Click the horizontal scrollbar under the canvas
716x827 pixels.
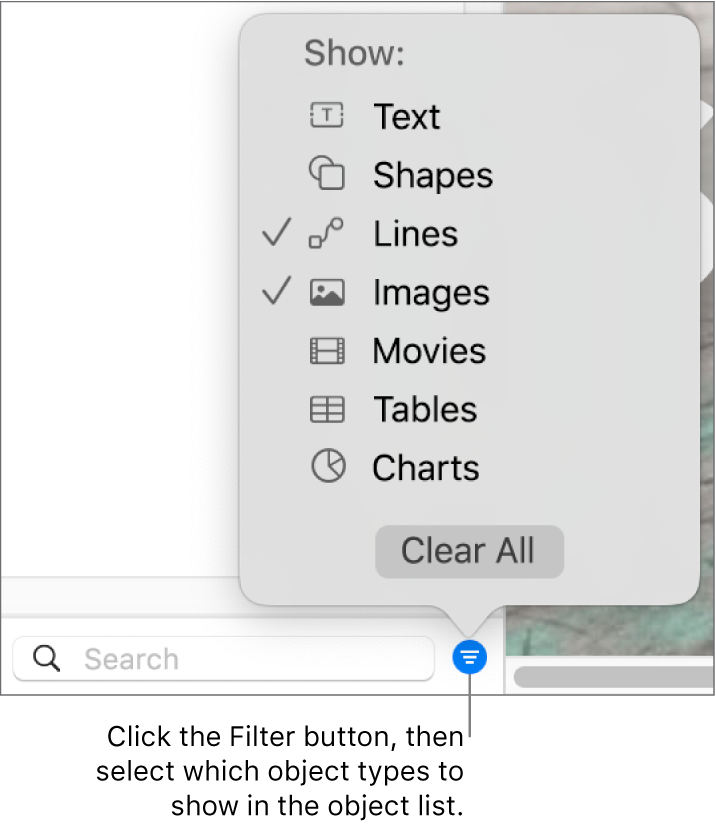click(x=612, y=677)
